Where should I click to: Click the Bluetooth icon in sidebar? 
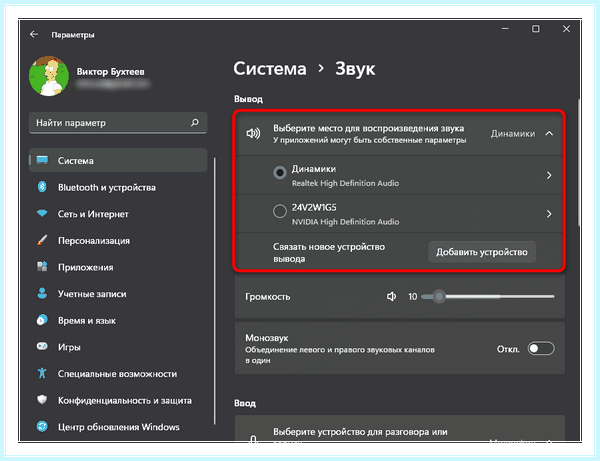tap(42, 187)
